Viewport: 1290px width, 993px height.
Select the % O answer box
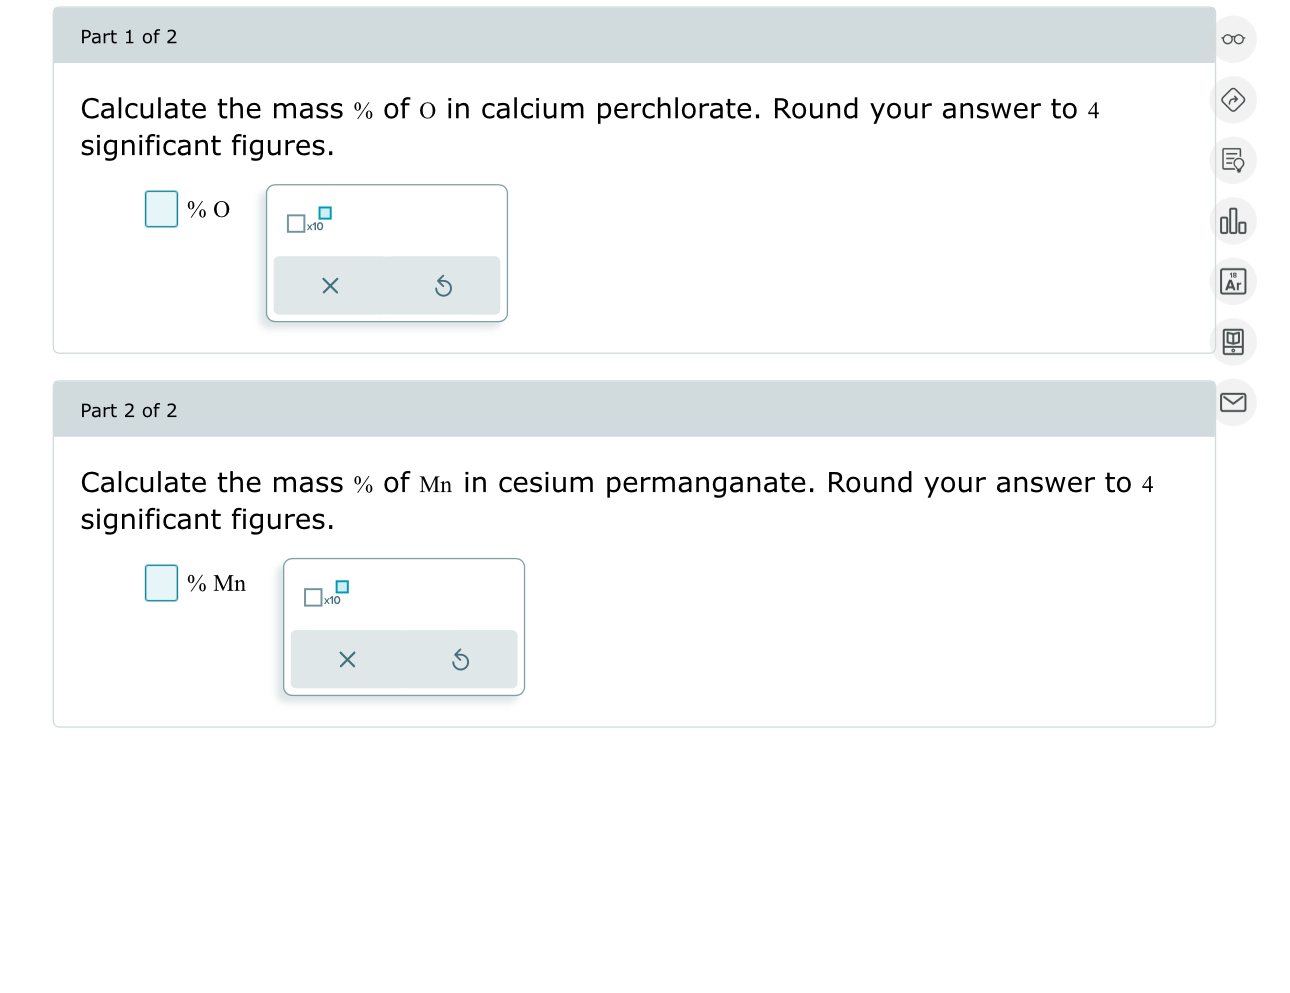160,209
